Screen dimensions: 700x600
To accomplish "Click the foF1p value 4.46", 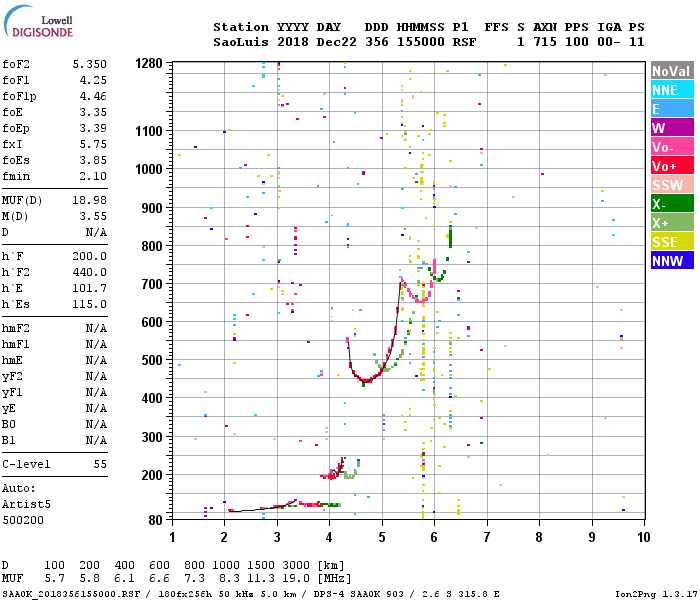I will [x=93, y=96].
